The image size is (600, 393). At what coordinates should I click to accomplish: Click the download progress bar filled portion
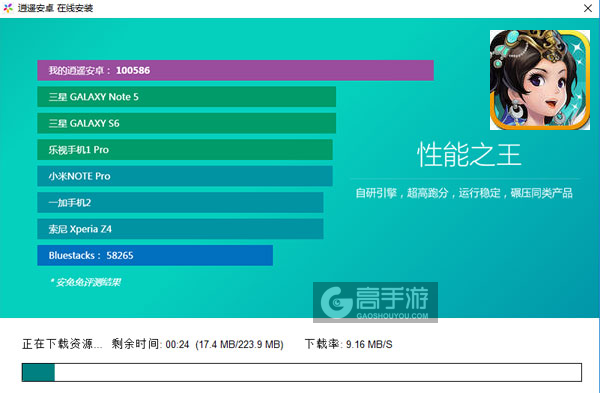(38, 372)
